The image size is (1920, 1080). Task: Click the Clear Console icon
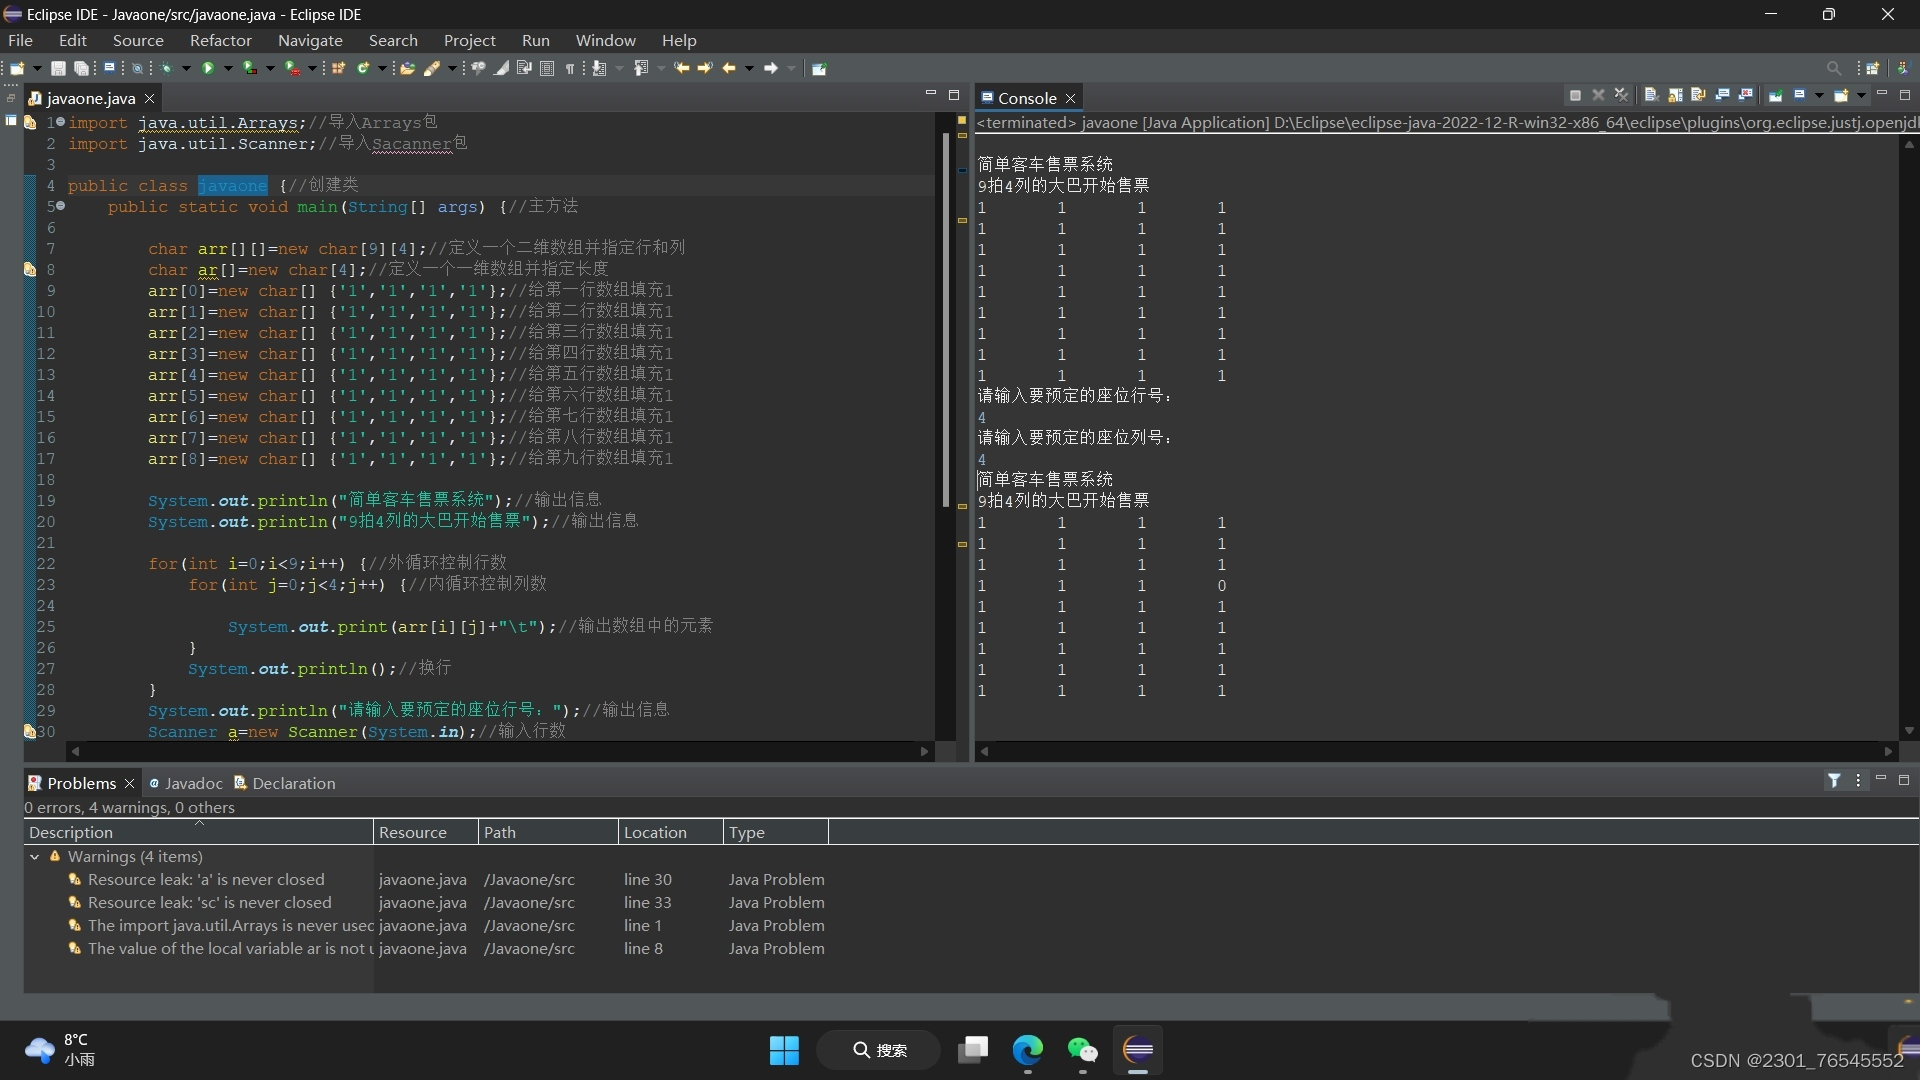[1651, 95]
